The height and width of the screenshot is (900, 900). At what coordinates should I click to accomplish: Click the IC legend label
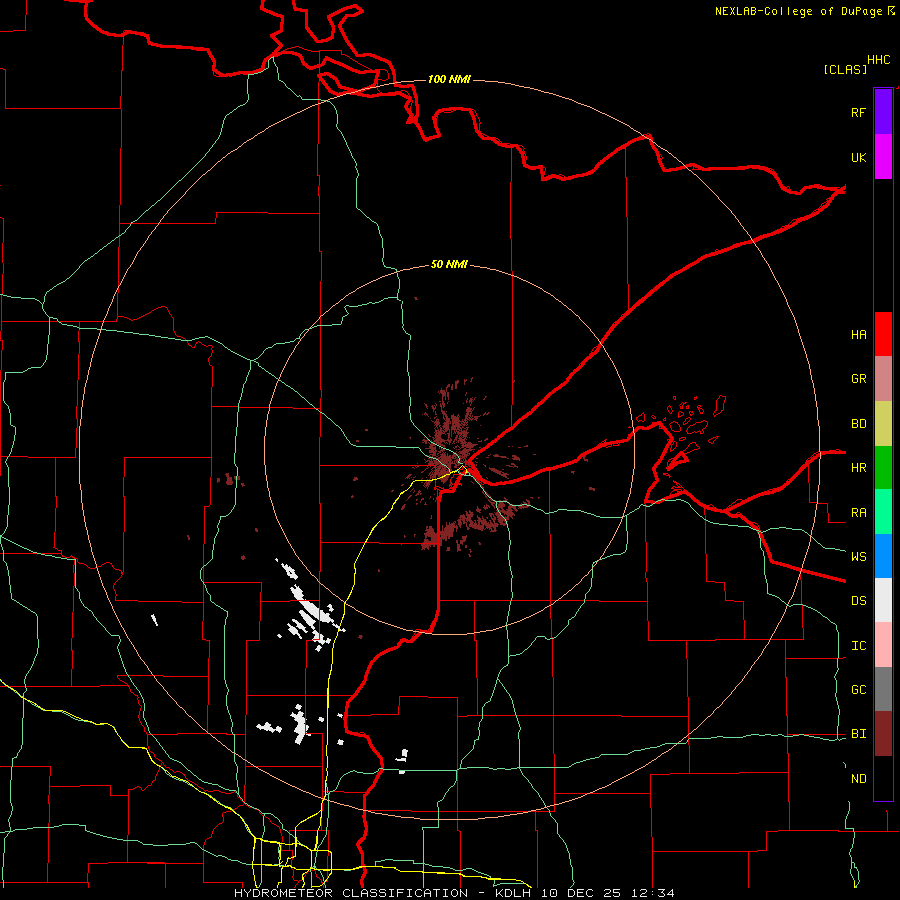click(x=858, y=646)
